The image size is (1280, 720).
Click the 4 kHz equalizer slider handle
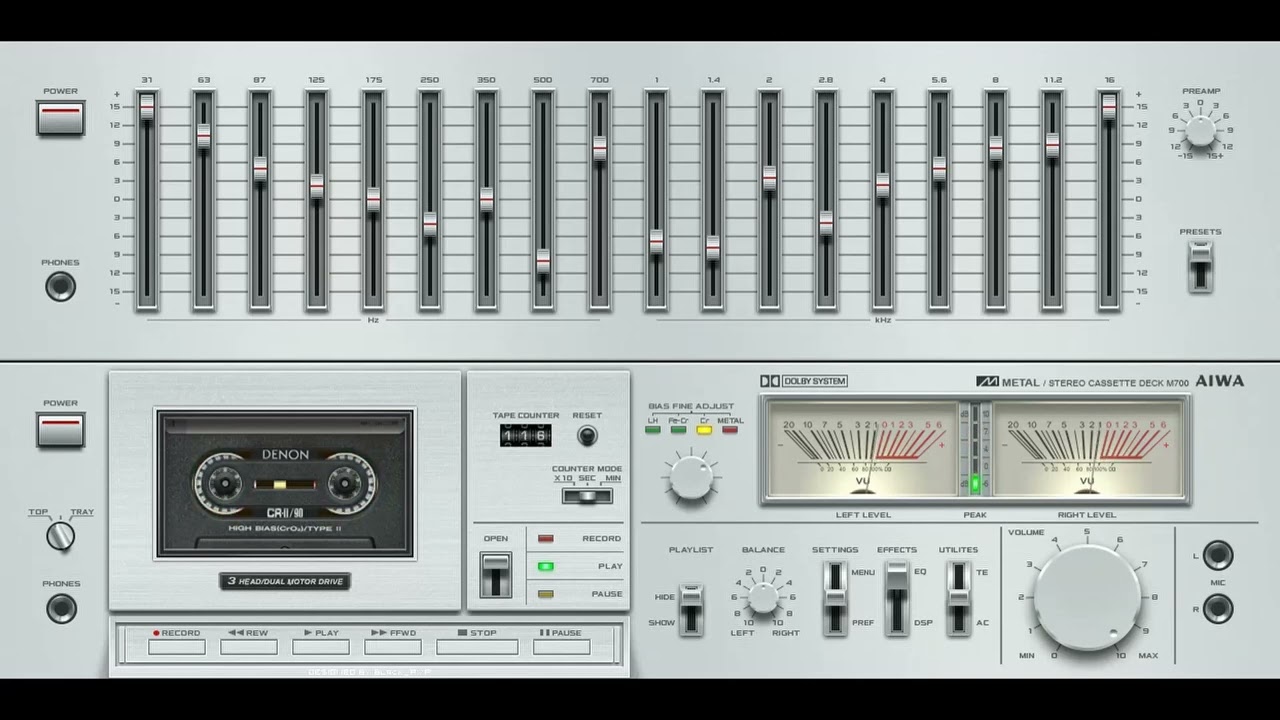coord(882,185)
